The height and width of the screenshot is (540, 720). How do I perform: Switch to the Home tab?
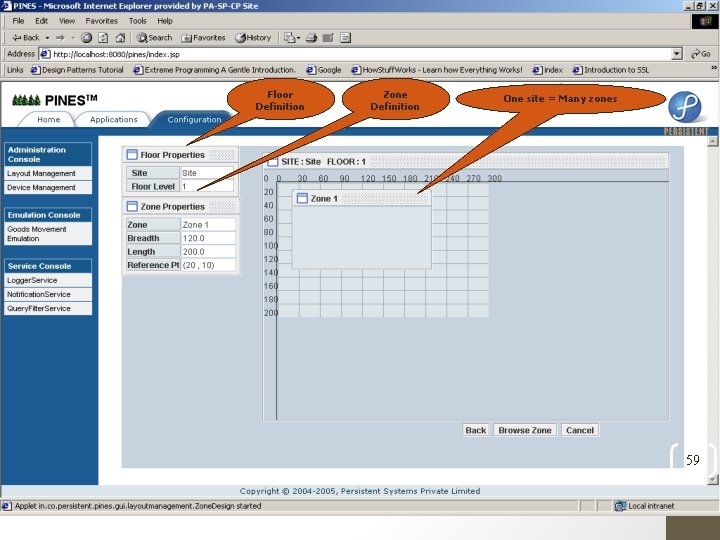click(48, 119)
